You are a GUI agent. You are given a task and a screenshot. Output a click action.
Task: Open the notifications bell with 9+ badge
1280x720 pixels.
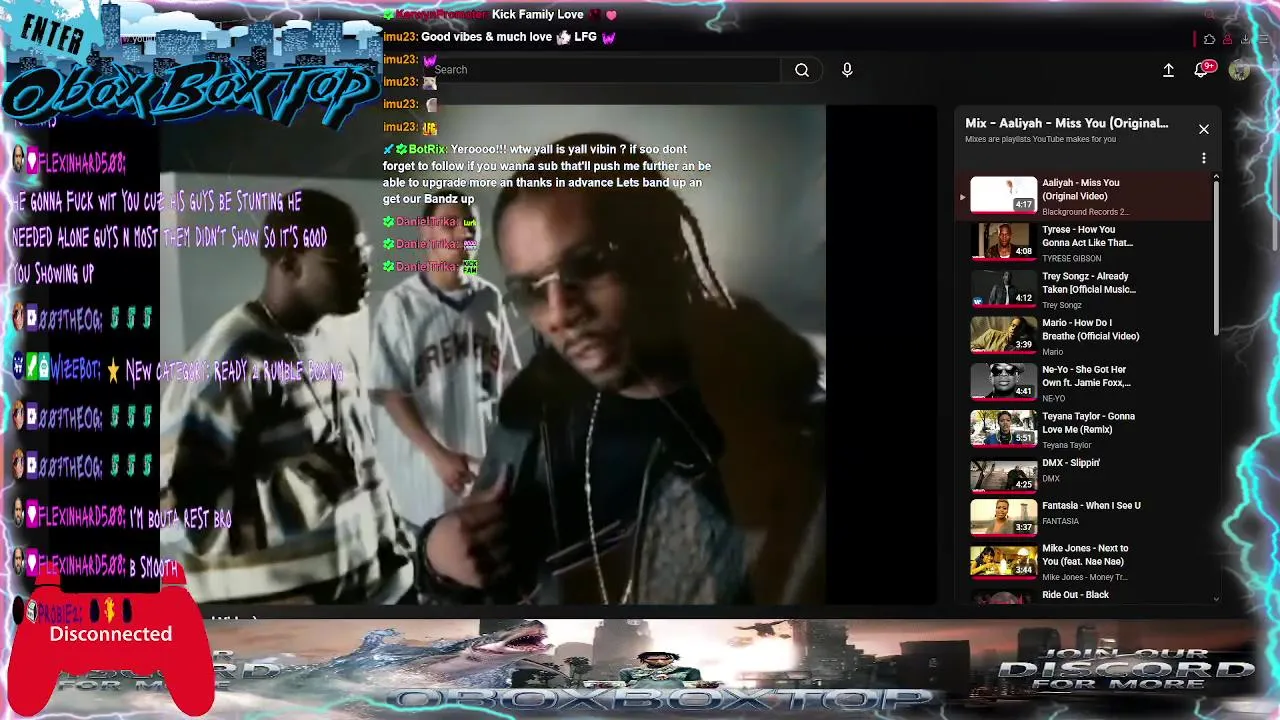coord(1203,69)
